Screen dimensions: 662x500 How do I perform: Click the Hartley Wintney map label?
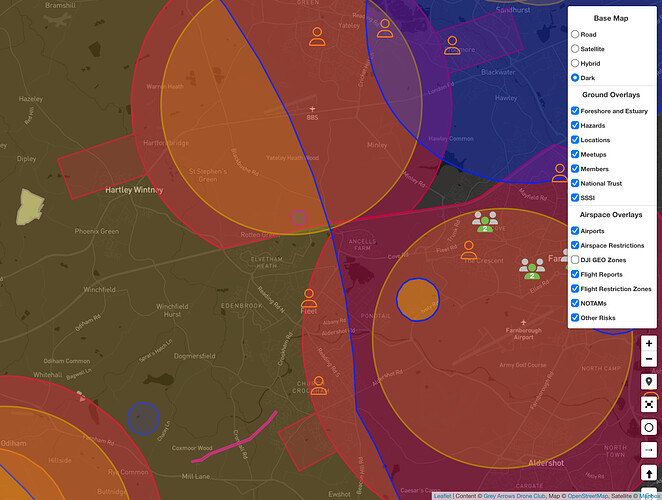coord(134,190)
